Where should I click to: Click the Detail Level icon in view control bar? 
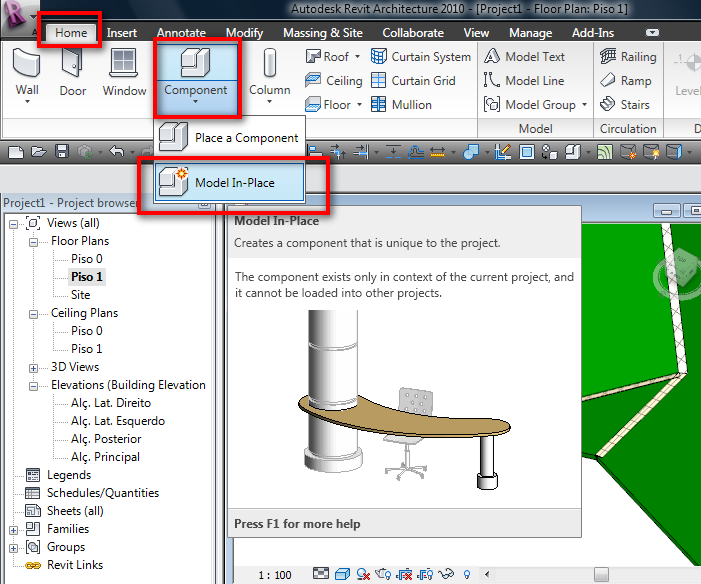pos(321,574)
